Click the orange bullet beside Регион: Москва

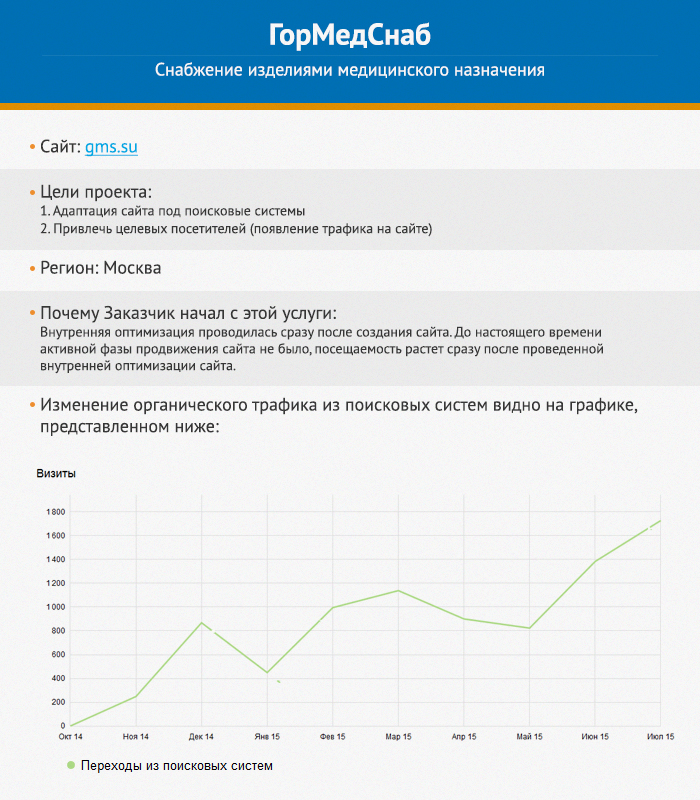32,269
